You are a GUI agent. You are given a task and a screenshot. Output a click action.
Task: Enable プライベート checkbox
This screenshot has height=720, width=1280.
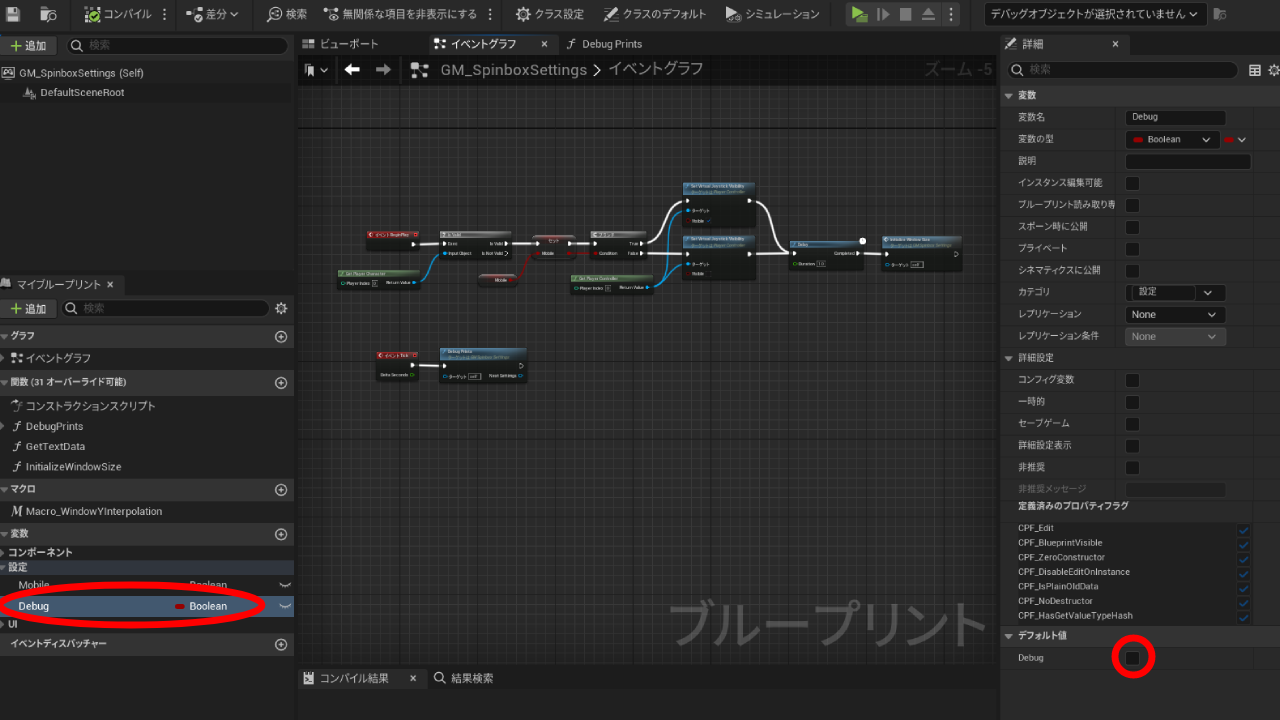click(x=1132, y=249)
